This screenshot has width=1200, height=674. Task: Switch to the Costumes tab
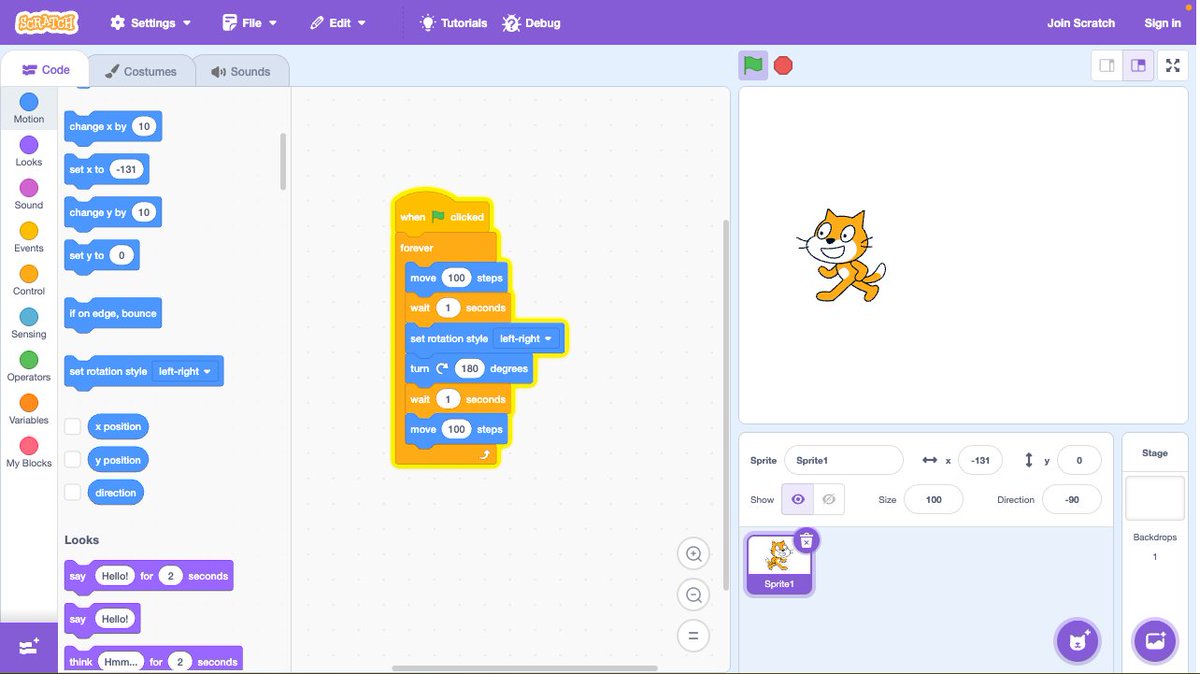[x=141, y=71]
